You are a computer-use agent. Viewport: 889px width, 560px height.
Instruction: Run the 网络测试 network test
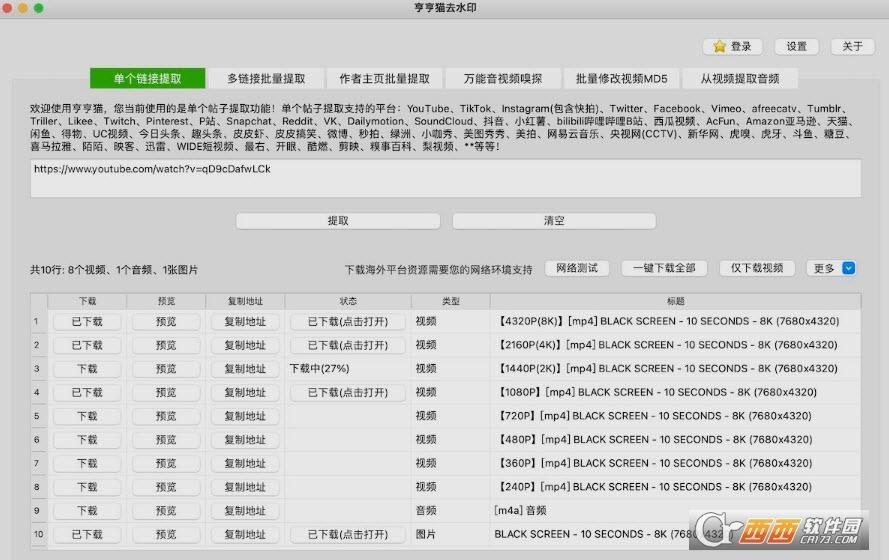click(x=577, y=268)
